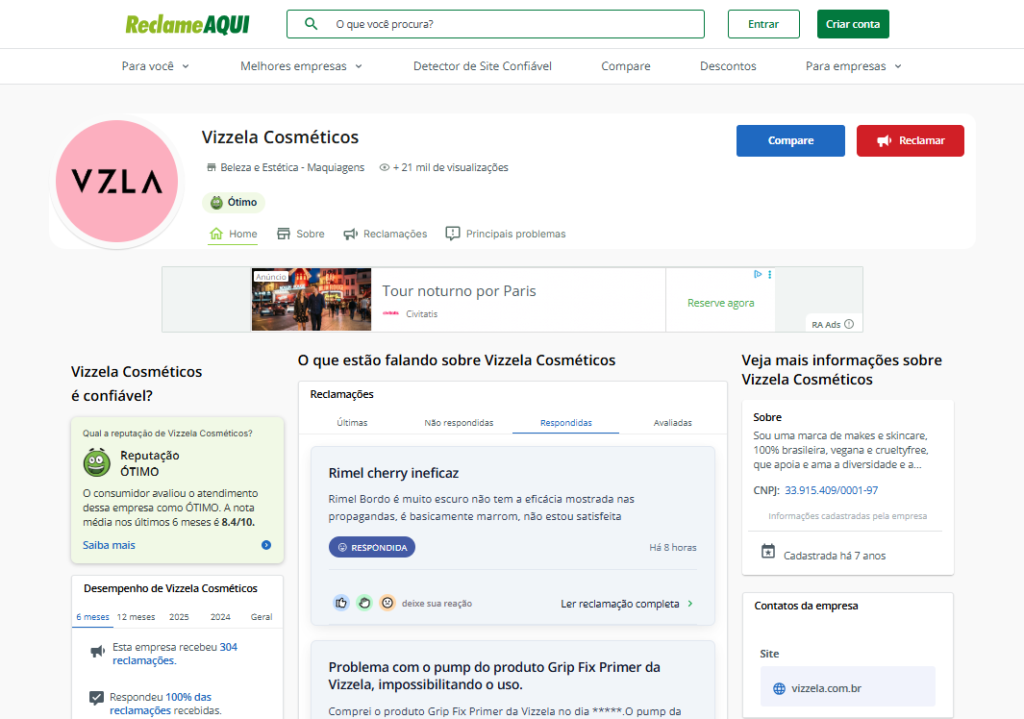Click the Criar conta button
Image resolution: width=1024 pixels, height=719 pixels.
[x=853, y=24]
